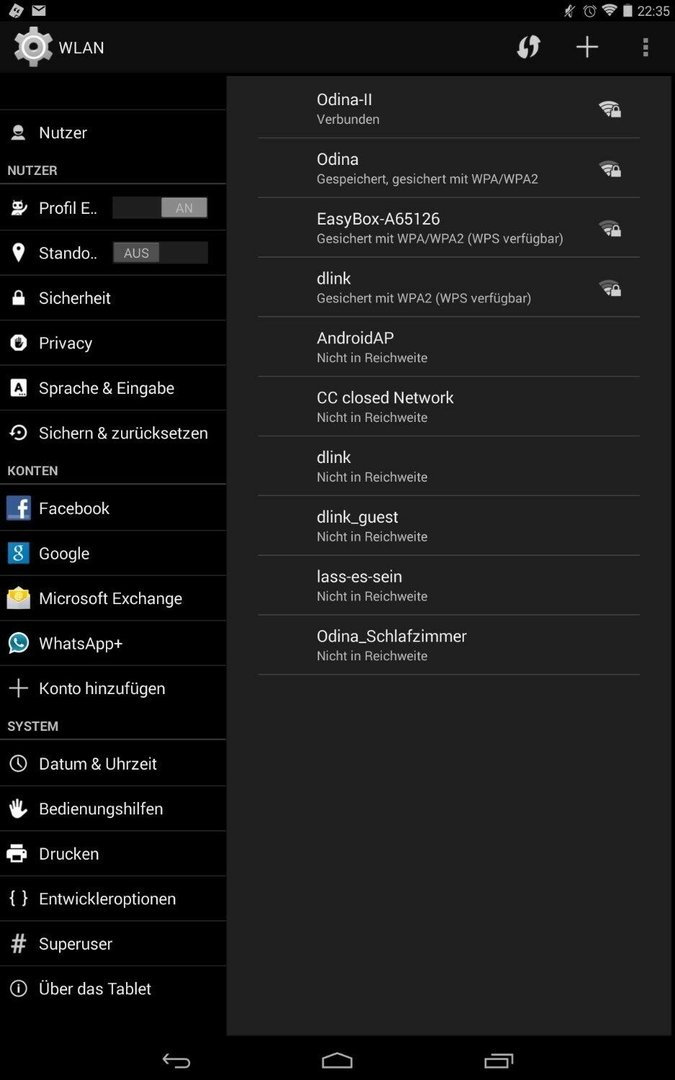Viewport: 675px width, 1080px height.
Task: Tap the Datum & Uhrzeit clock icon
Action: click(19, 763)
